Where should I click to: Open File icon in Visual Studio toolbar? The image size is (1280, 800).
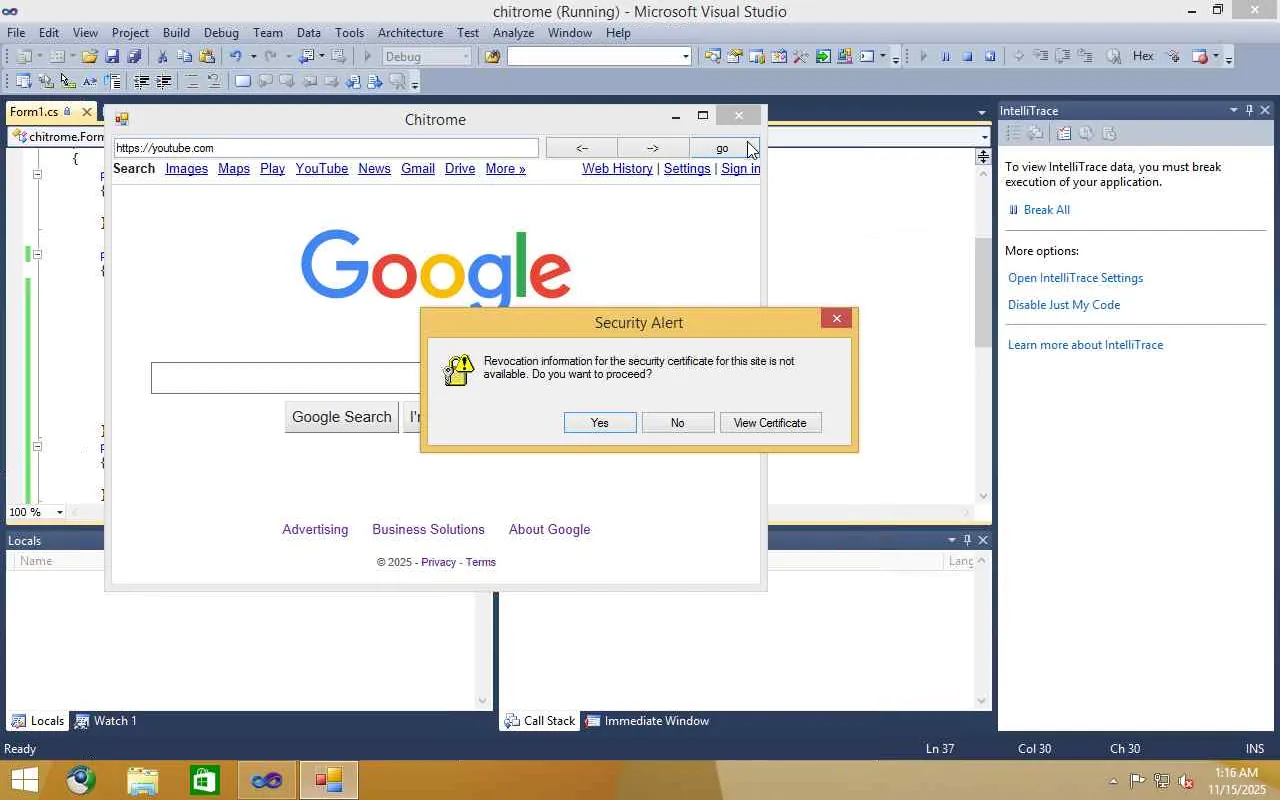pyautogui.click(x=89, y=57)
